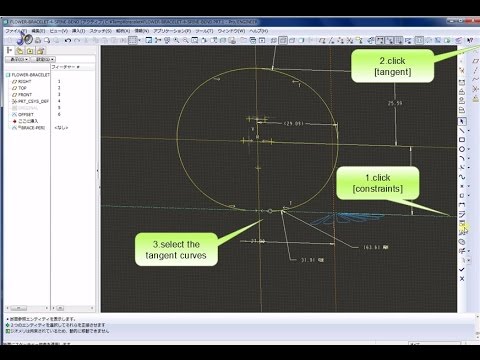Click the 29.09 dimension value

click(294, 124)
